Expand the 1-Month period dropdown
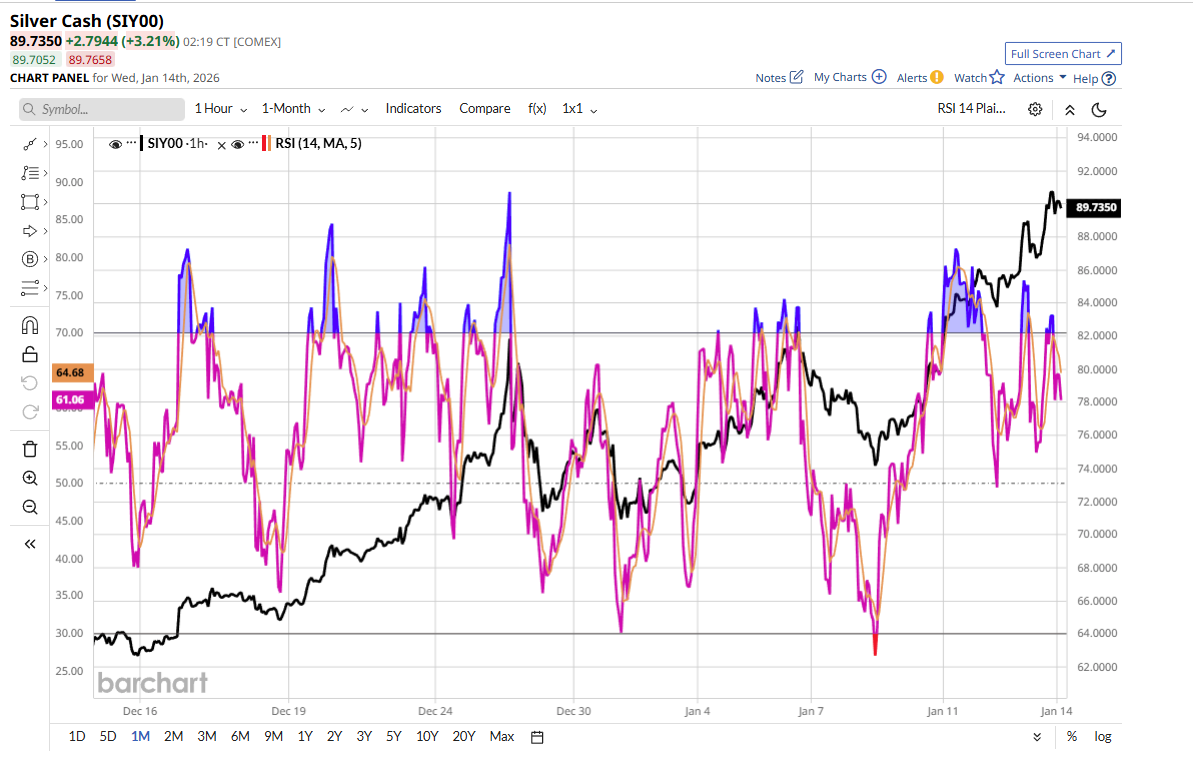This screenshot has height=761, width=1193. [292, 109]
